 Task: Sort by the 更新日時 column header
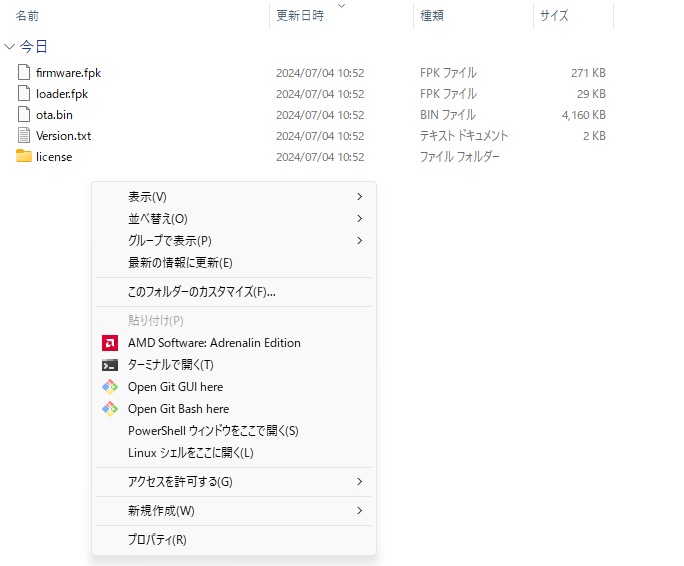click(300, 16)
